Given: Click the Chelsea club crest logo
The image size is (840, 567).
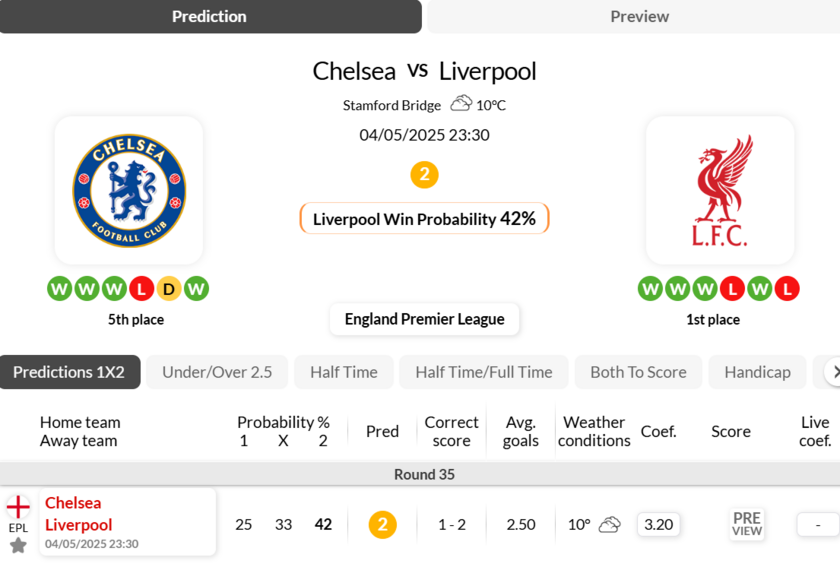Looking at the screenshot, I should (x=129, y=191).
